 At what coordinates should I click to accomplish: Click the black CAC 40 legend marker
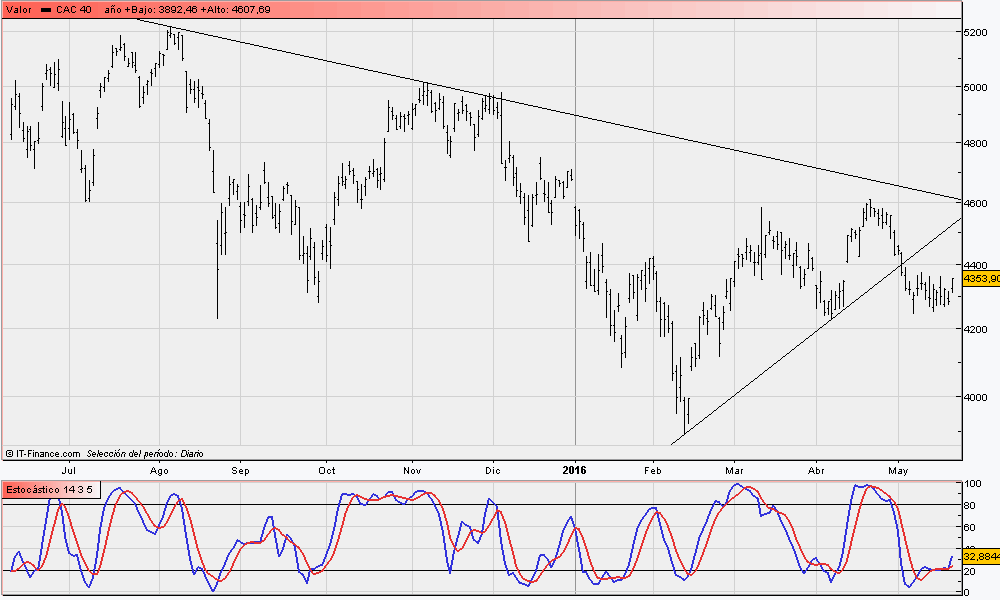[x=46, y=9]
